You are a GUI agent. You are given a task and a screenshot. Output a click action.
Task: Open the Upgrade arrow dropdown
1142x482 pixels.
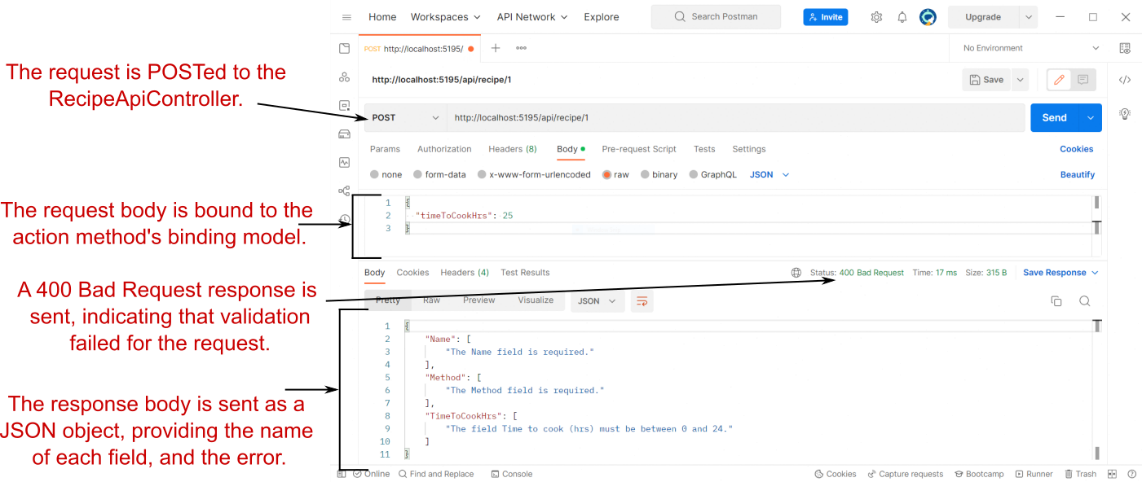[x=1028, y=17]
